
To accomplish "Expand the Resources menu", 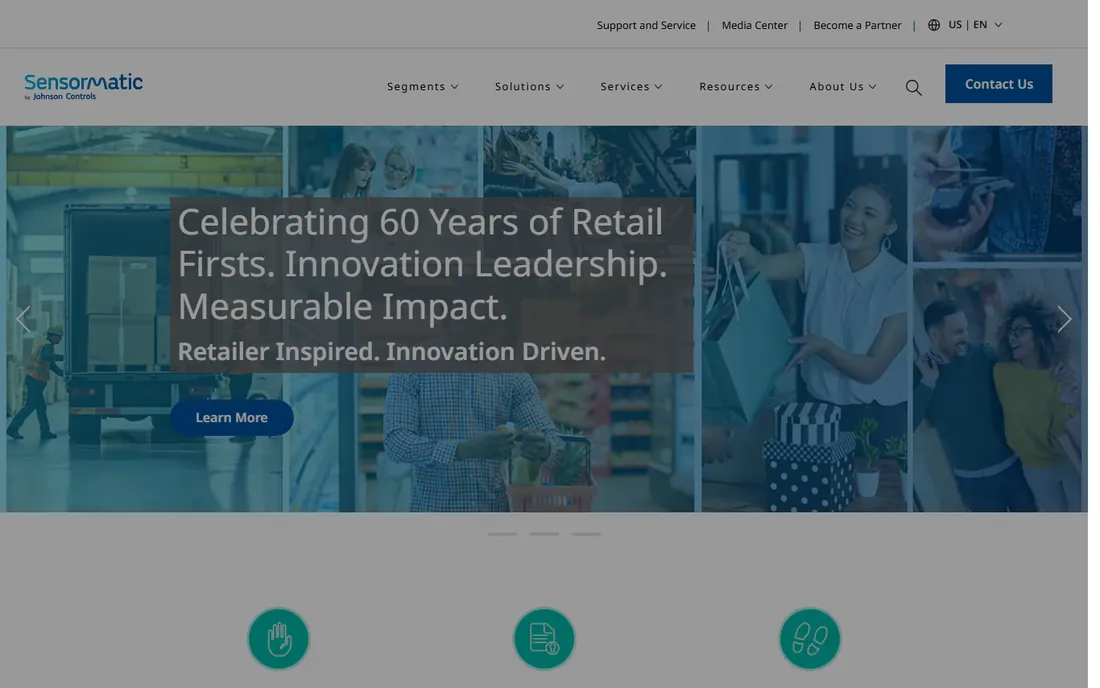I will [x=735, y=86].
